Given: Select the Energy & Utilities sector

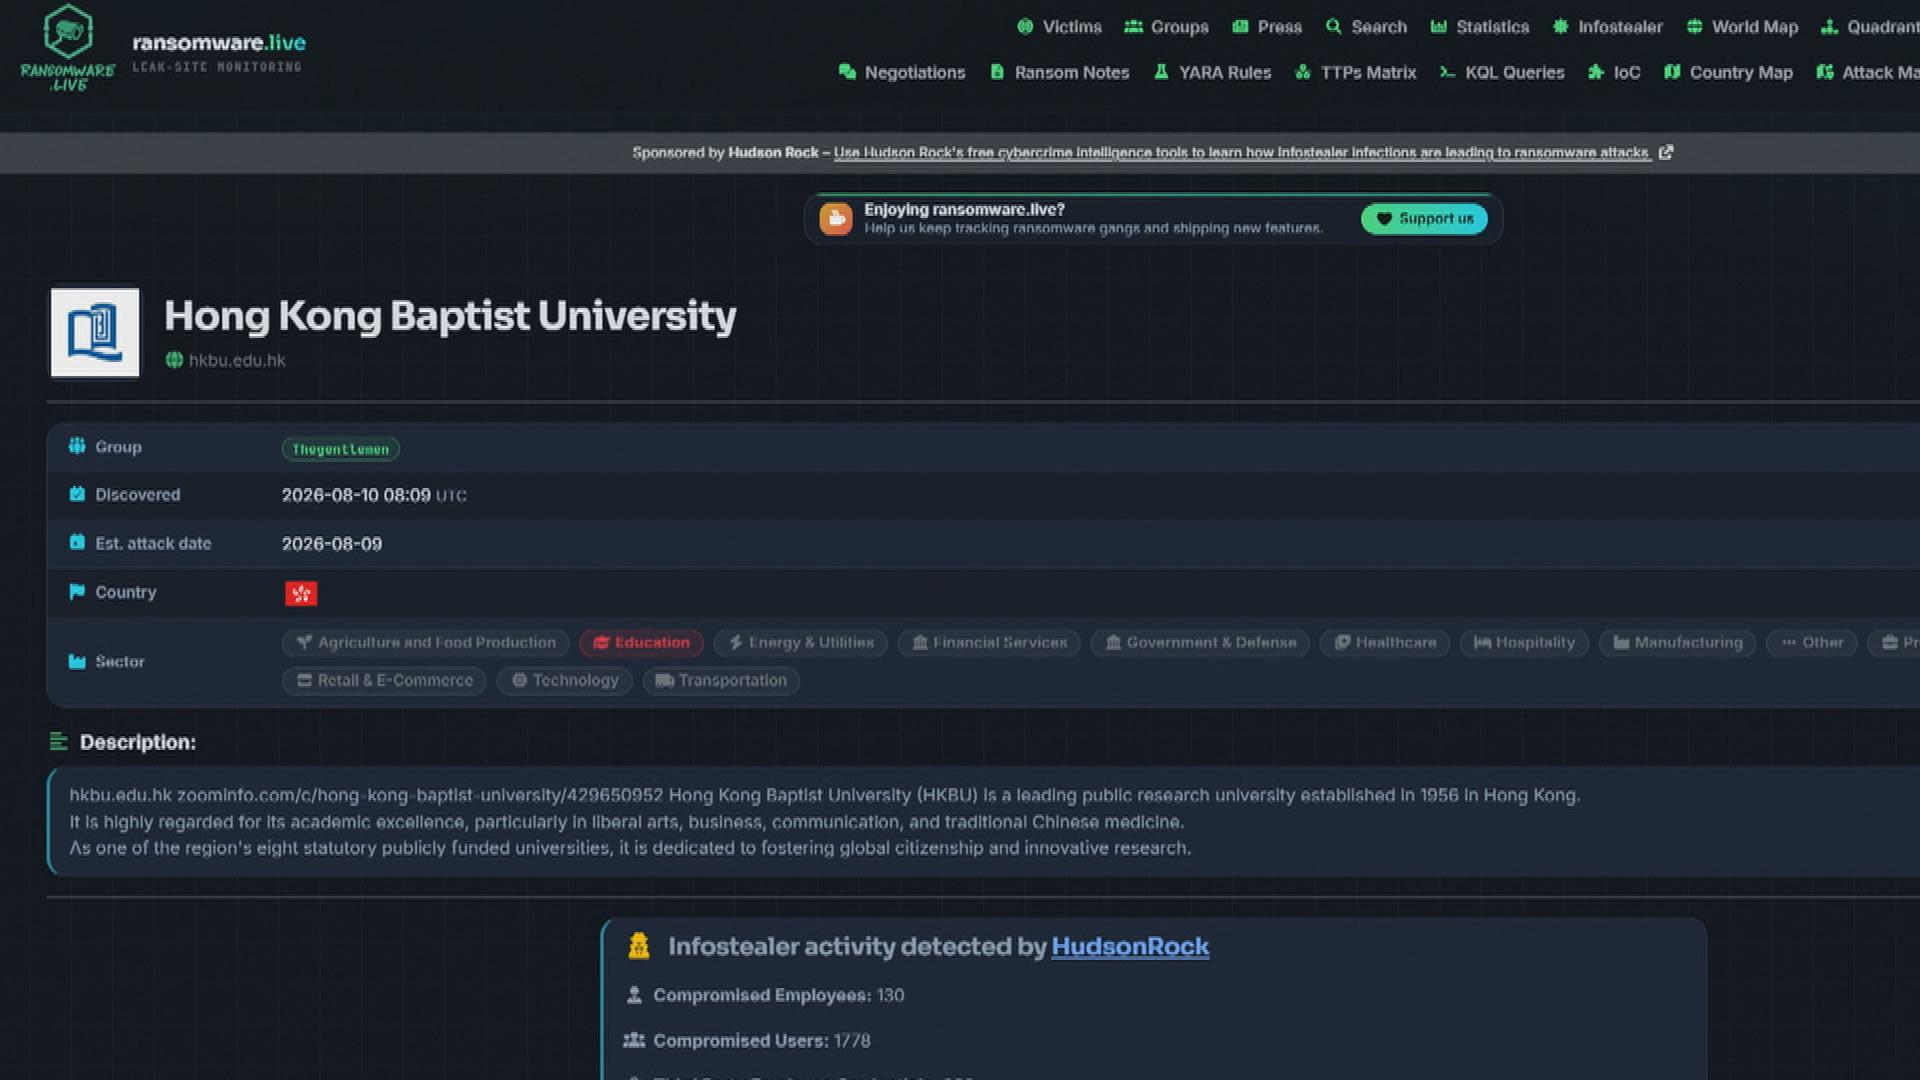Looking at the screenshot, I should coord(801,642).
